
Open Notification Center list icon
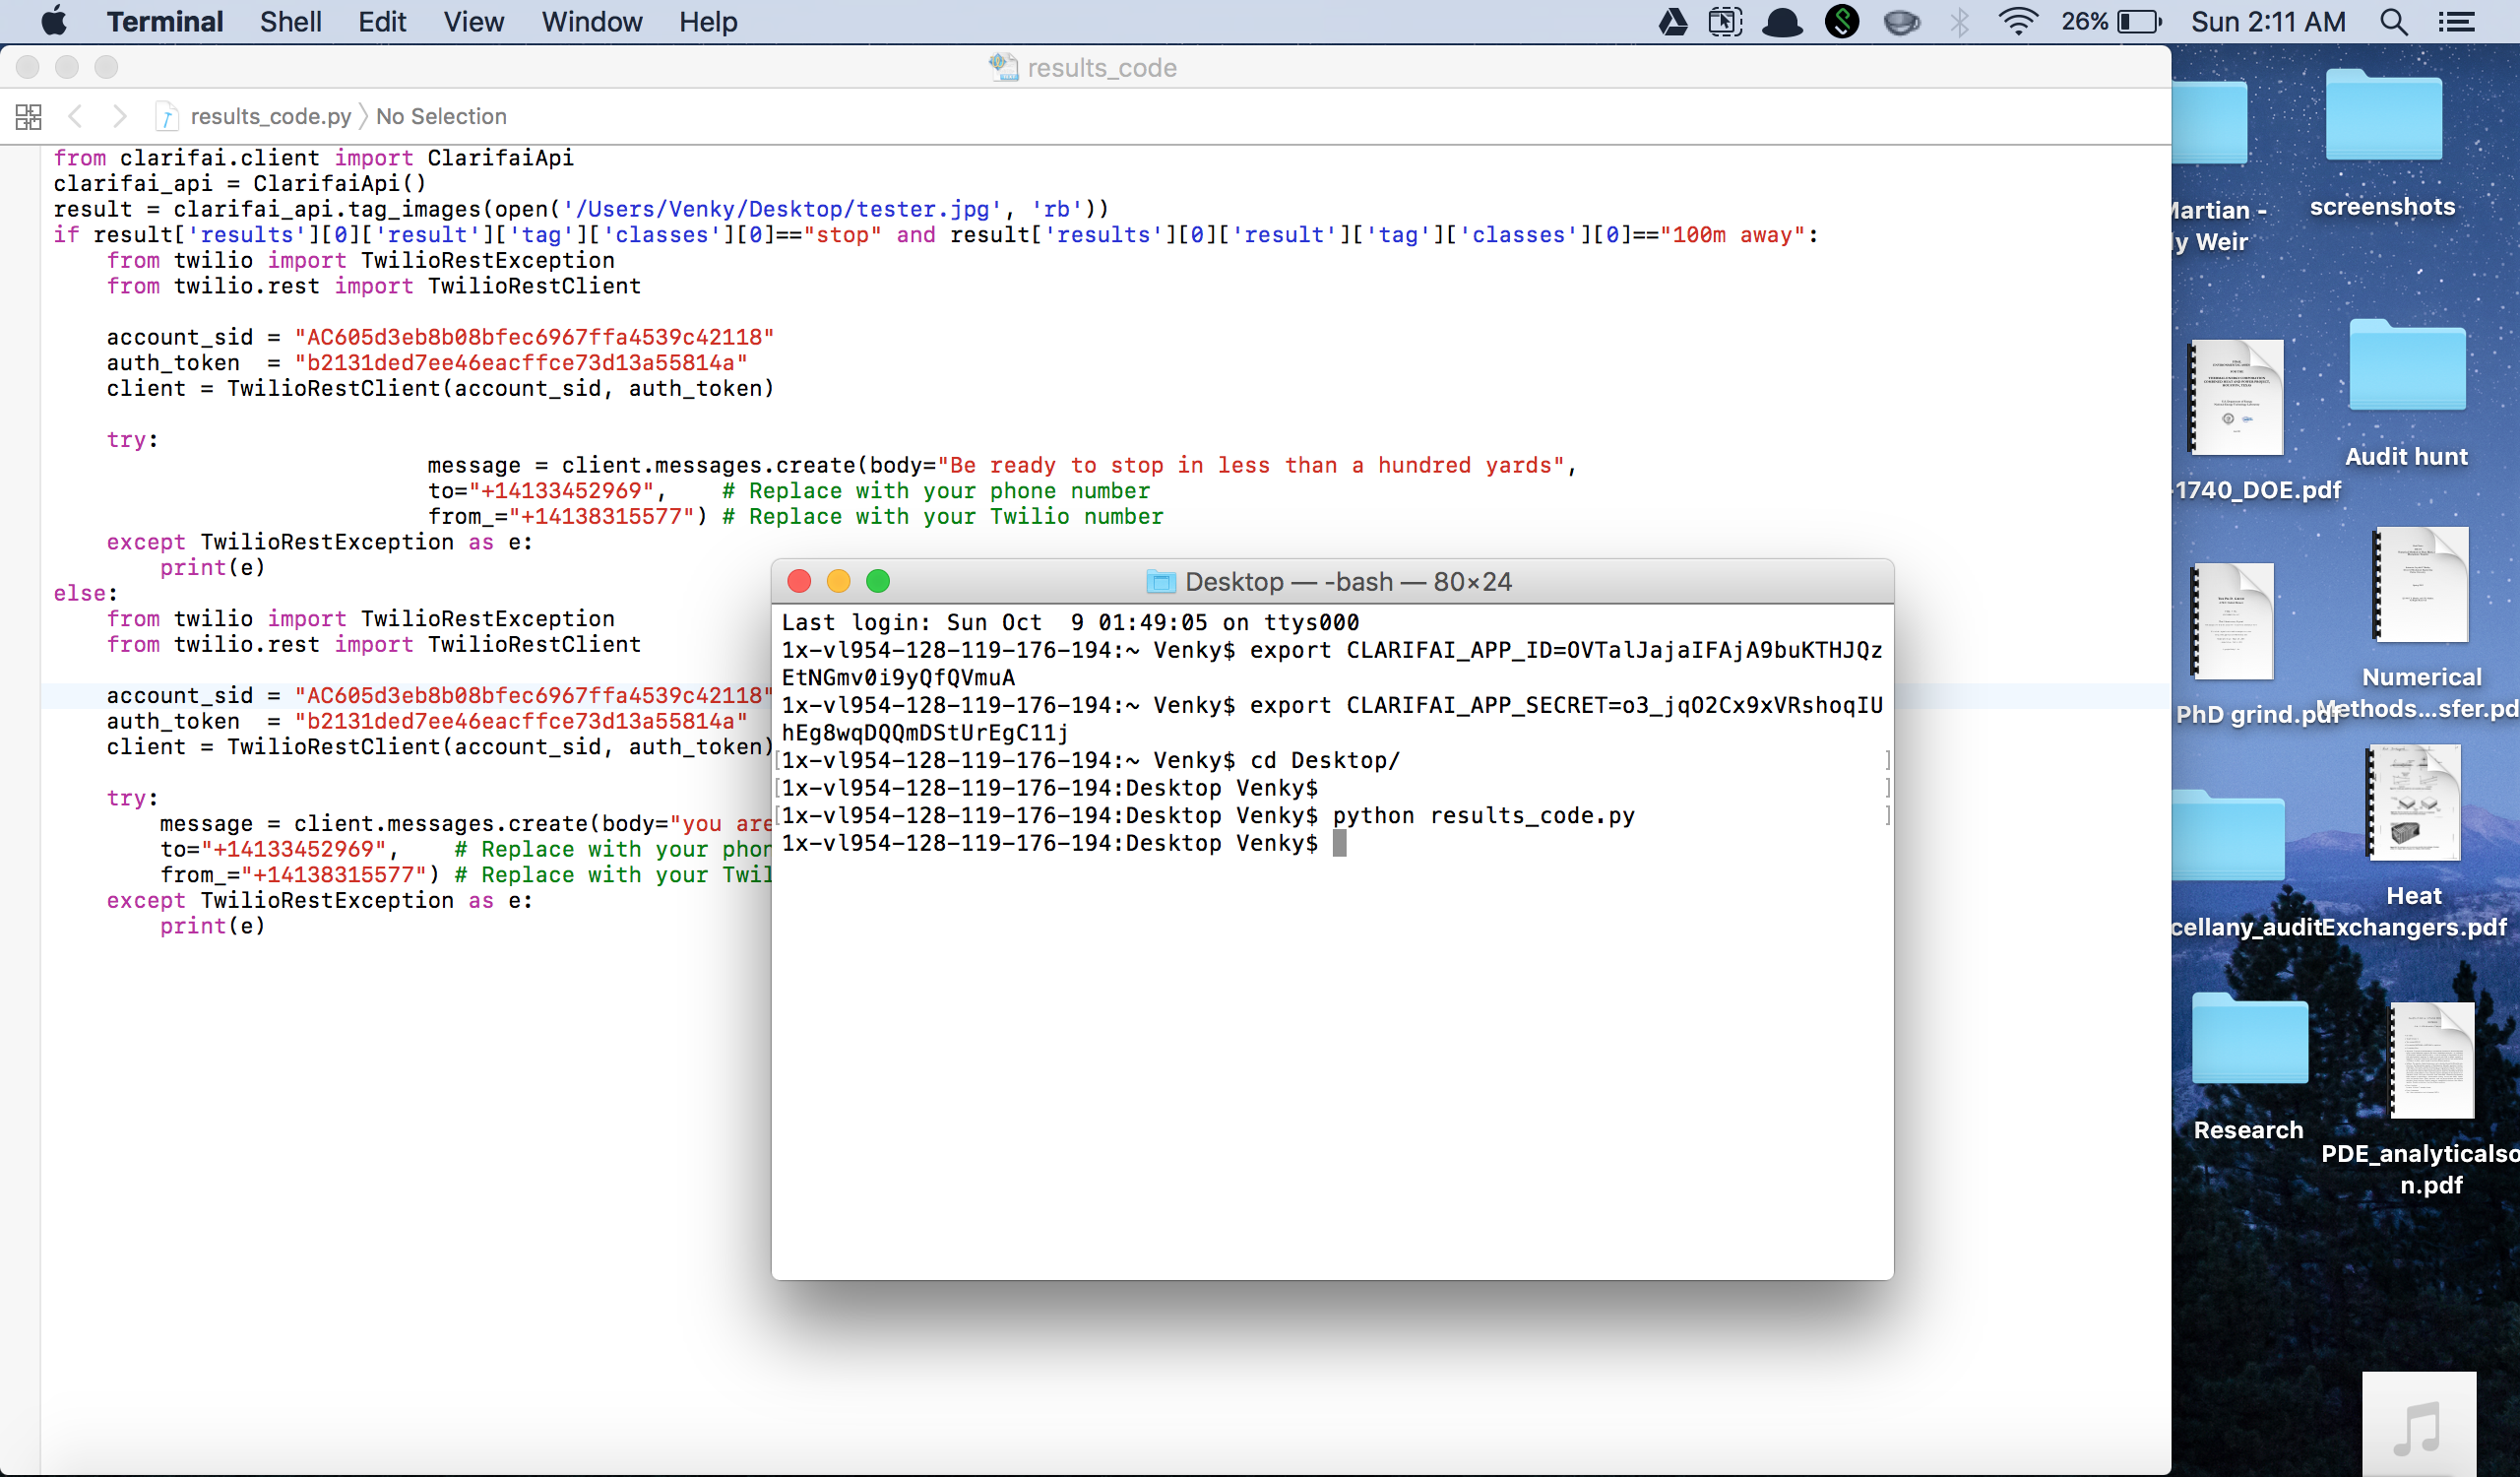2456,22
